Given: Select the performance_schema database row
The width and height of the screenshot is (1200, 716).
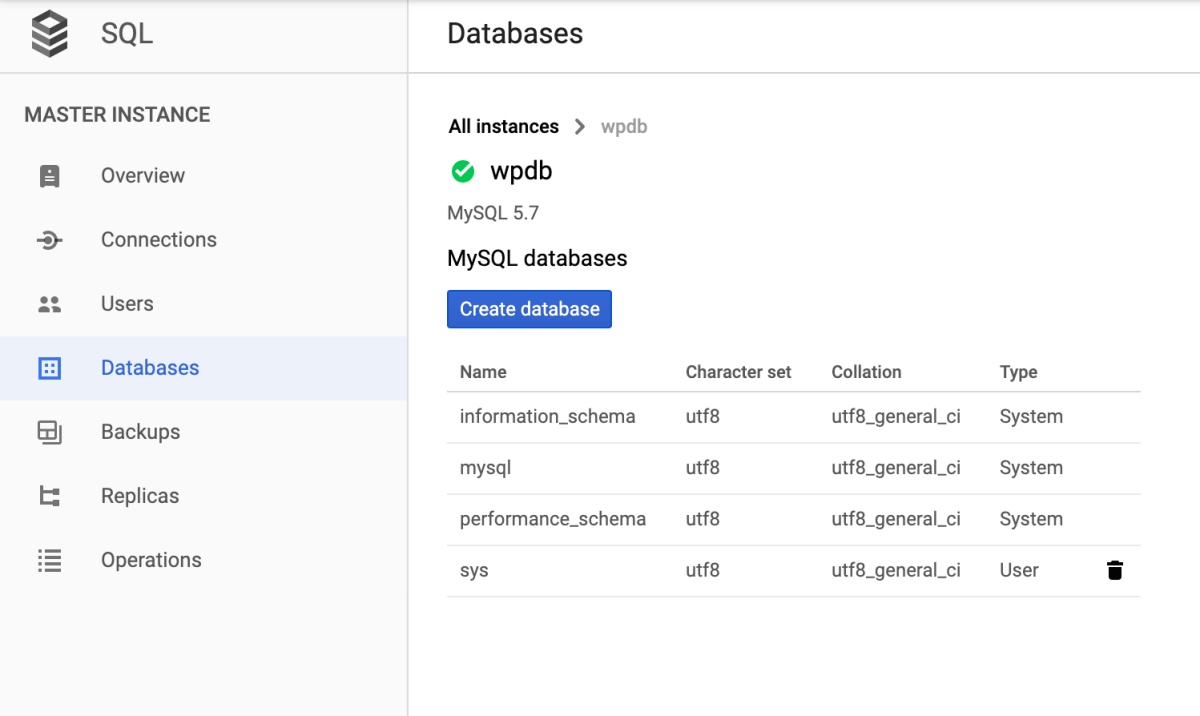Looking at the screenshot, I should [x=551, y=519].
